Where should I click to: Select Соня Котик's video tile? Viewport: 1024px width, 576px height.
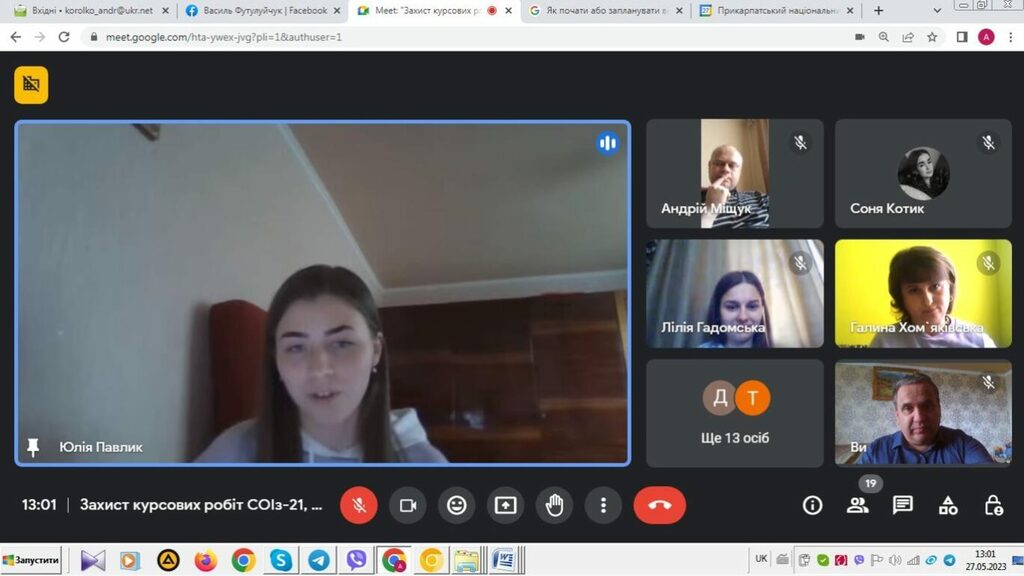point(923,174)
